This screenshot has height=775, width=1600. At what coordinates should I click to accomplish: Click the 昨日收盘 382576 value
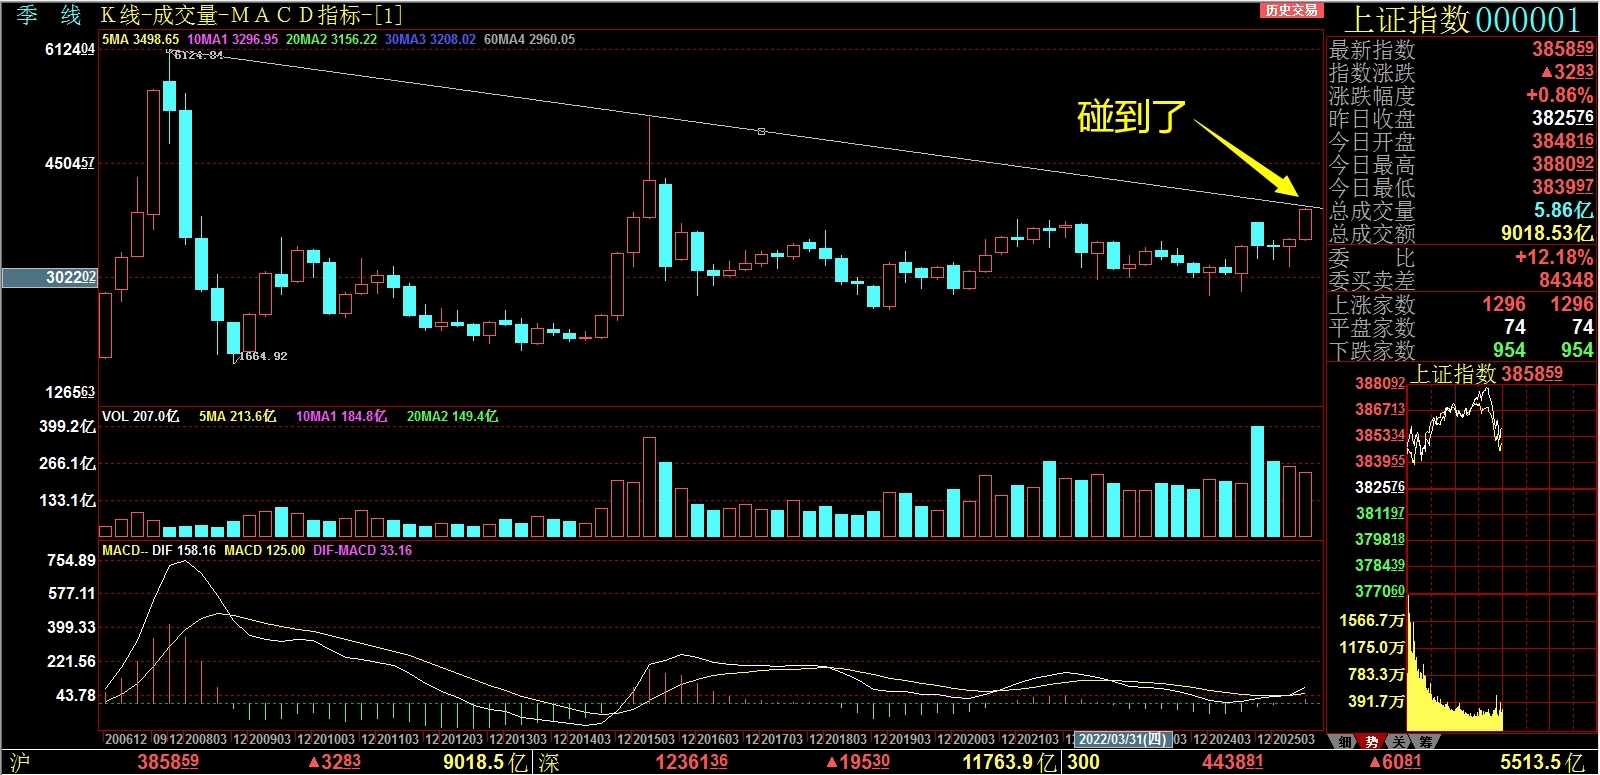(x=1563, y=118)
